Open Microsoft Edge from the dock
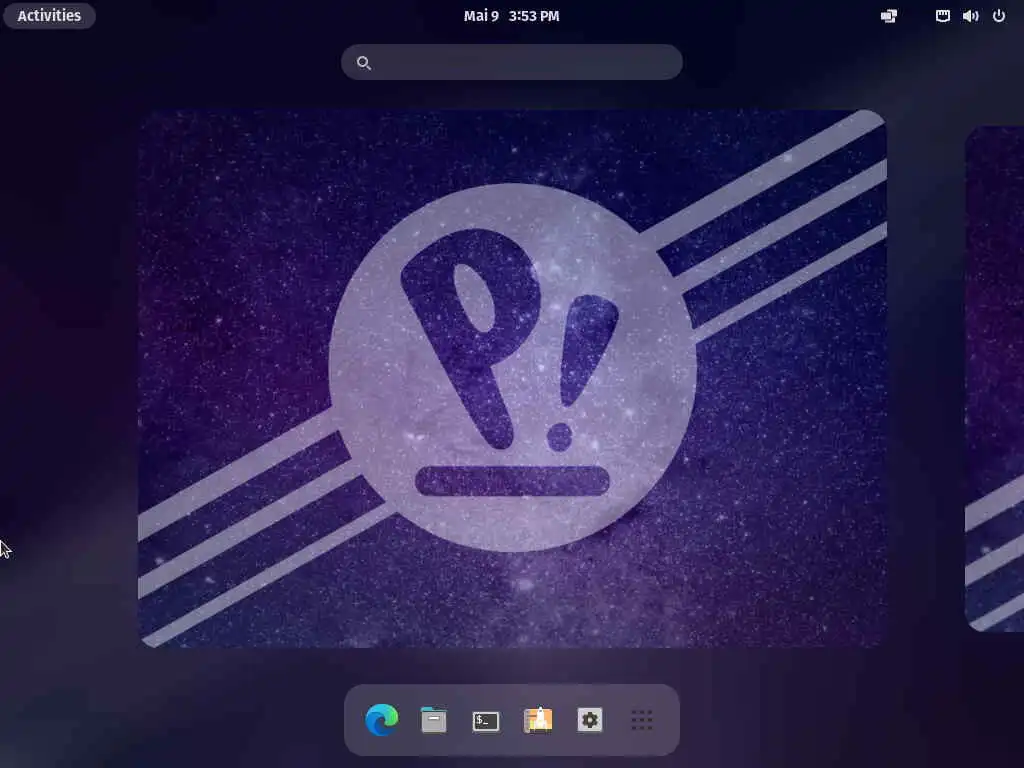 [x=382, y=720]
